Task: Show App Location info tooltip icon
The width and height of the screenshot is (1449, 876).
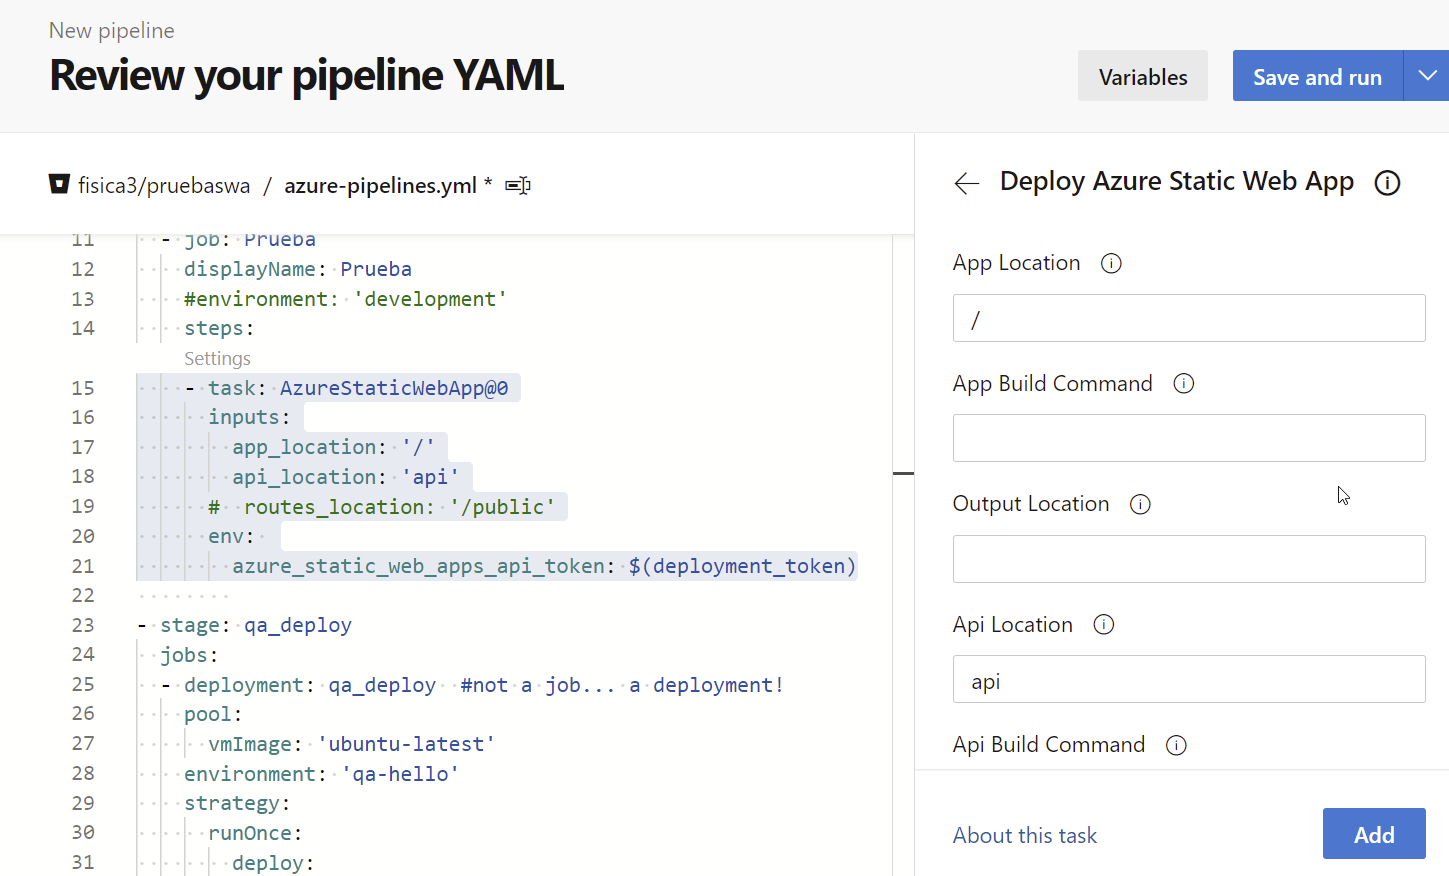Action: pyautogui.click(x=1111, y=263)
